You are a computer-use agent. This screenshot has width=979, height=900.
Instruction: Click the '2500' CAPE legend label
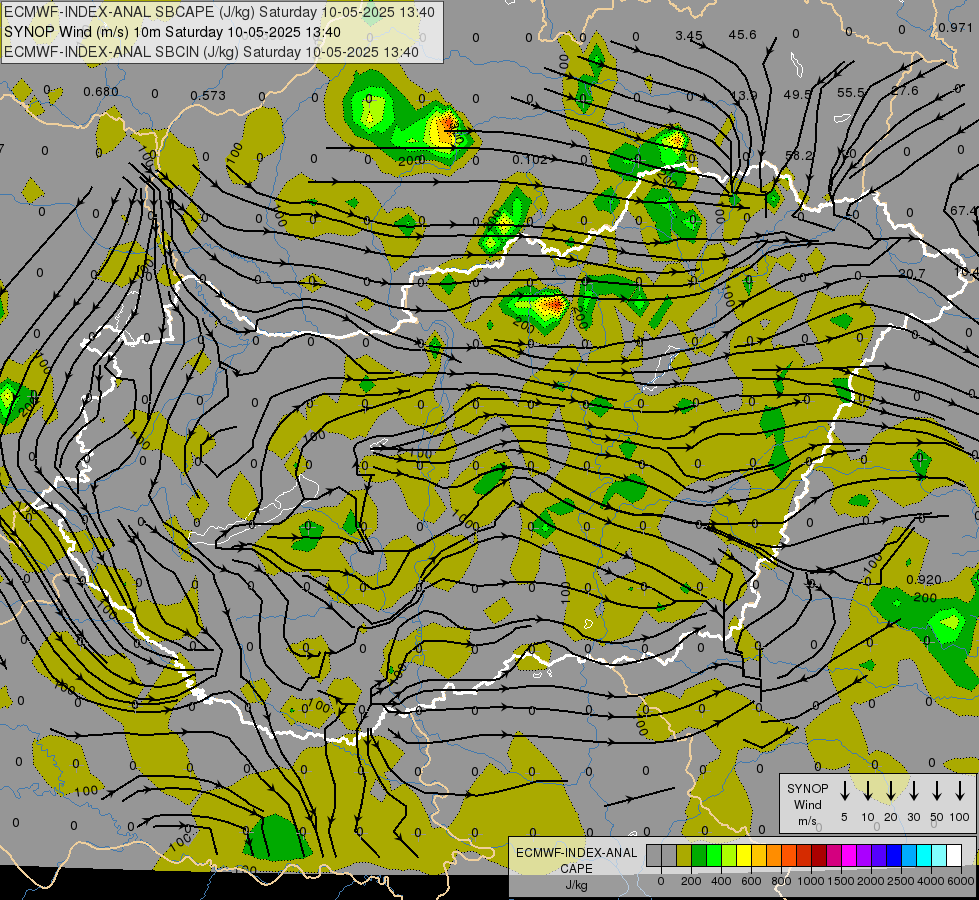coord(900,881)
